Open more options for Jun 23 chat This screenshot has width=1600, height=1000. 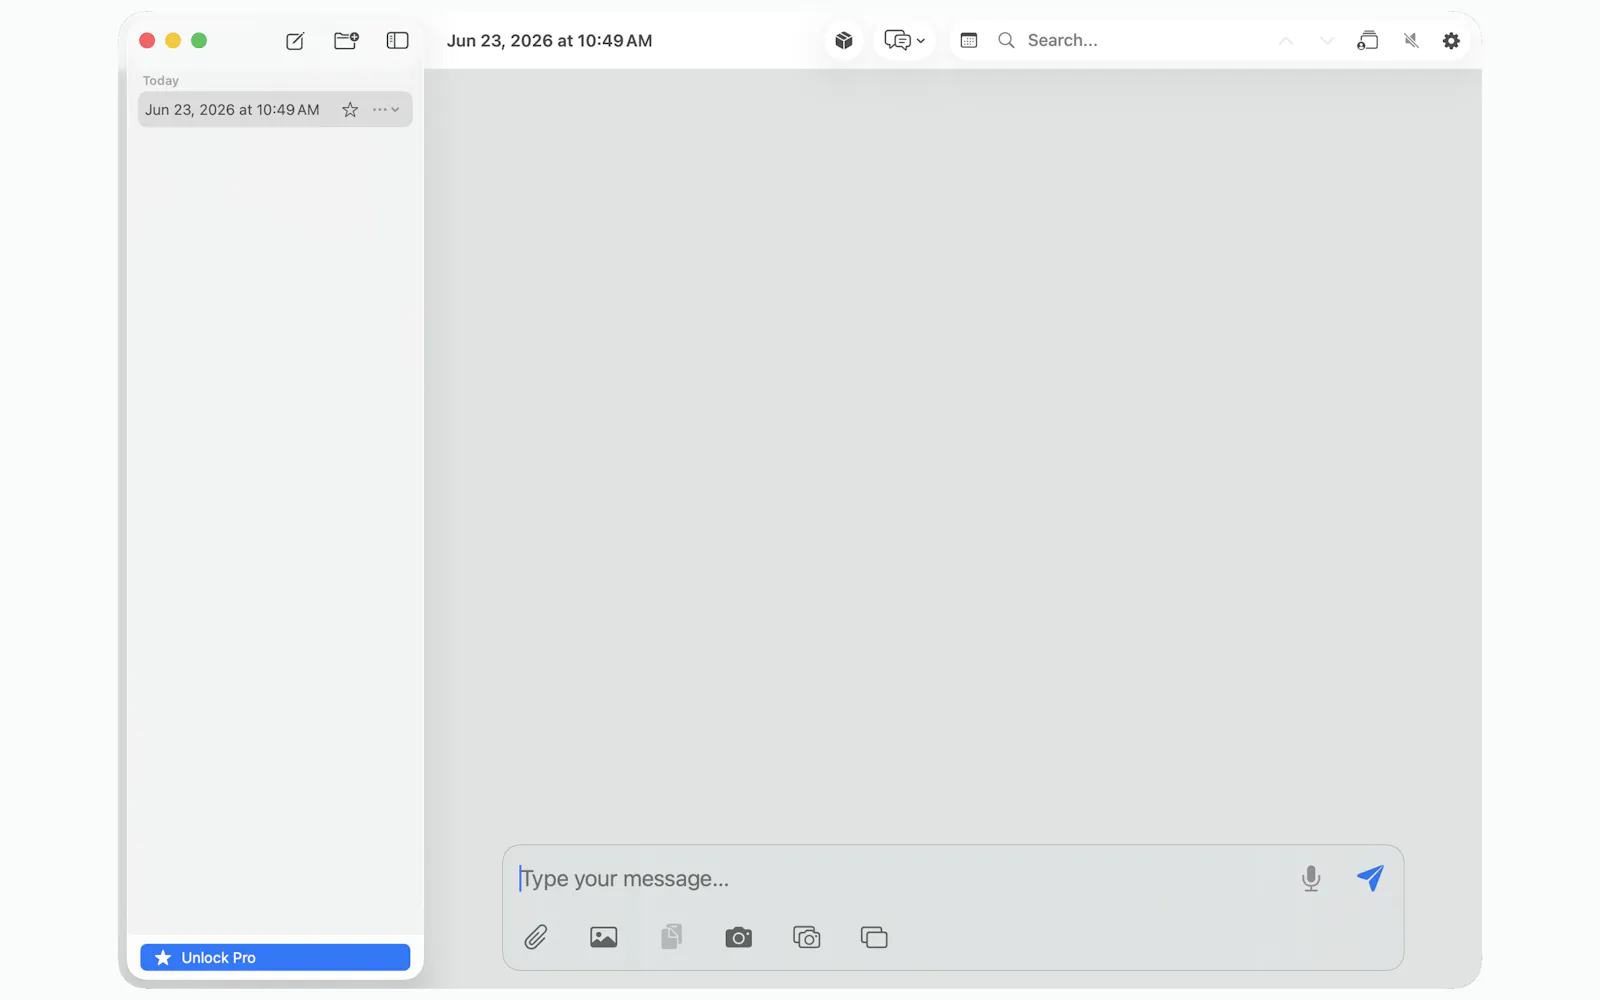pyautogui.click(x=386, y=110)
